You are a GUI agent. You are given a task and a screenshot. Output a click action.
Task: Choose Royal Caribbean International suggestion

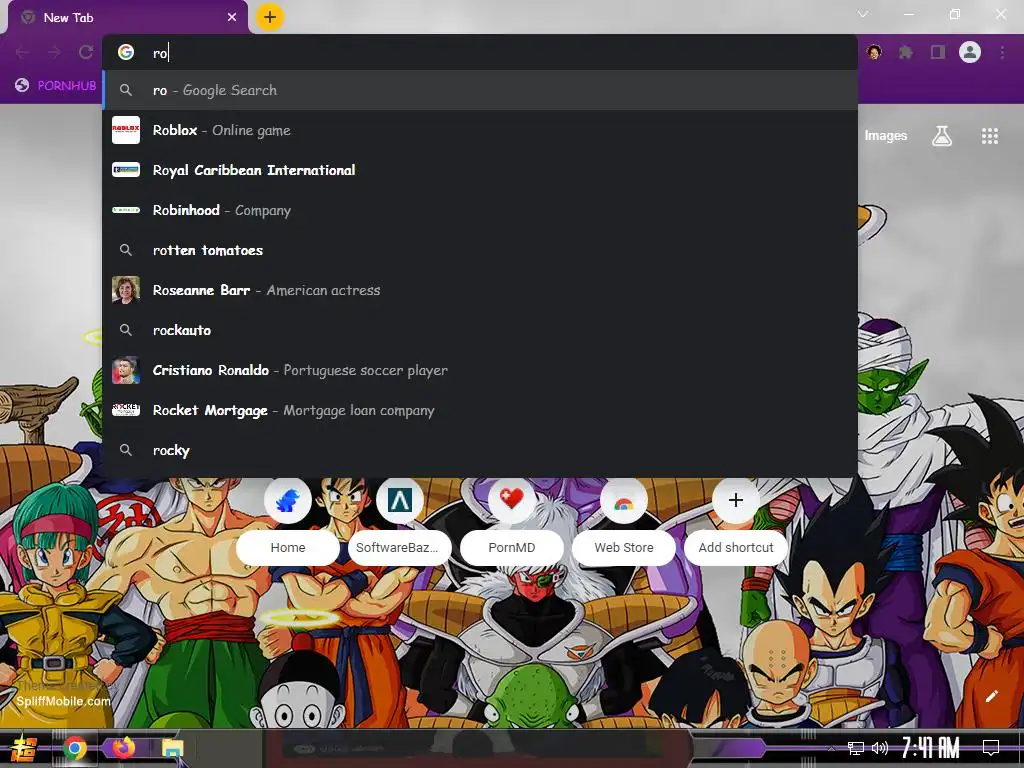pos(480,170)
